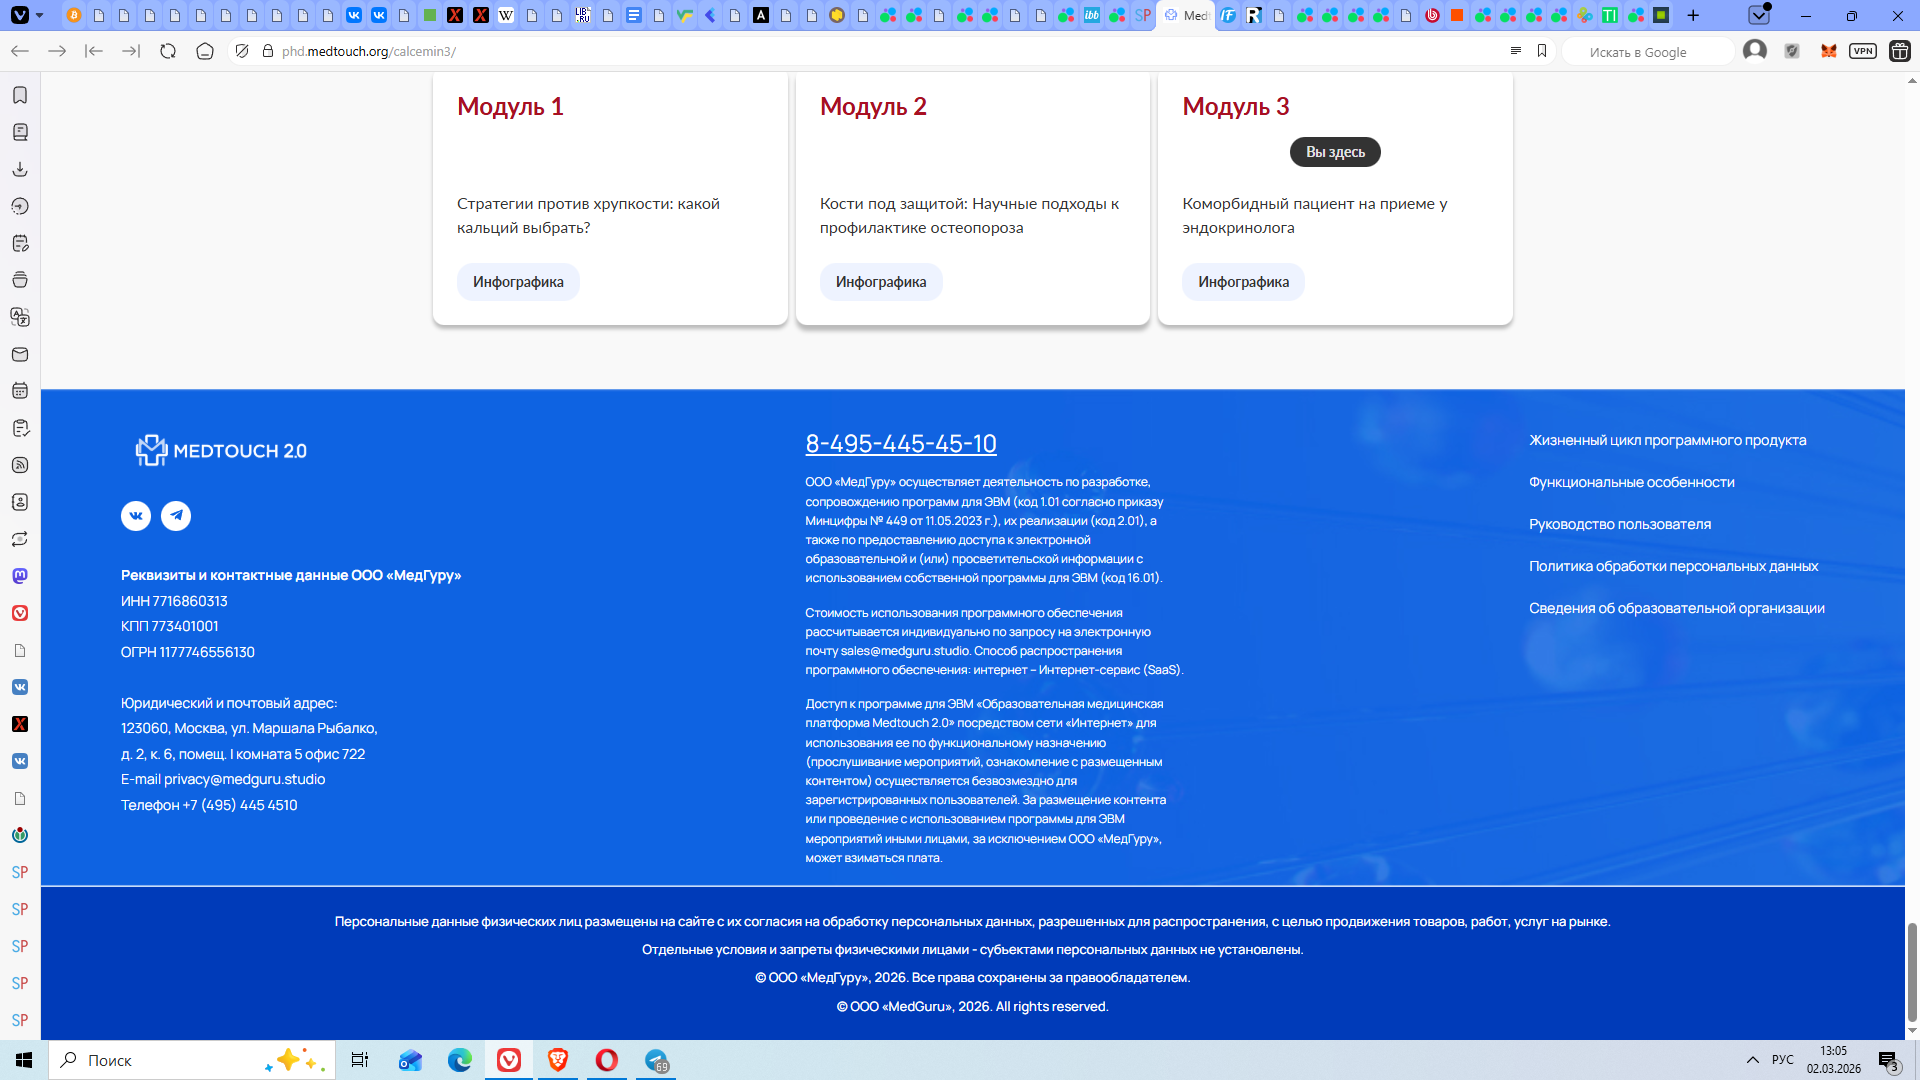Toggle the VPN button in address bar
Image resolution: width=1920 pixels, height=1080 pixels.
[x=1862, y=51]
